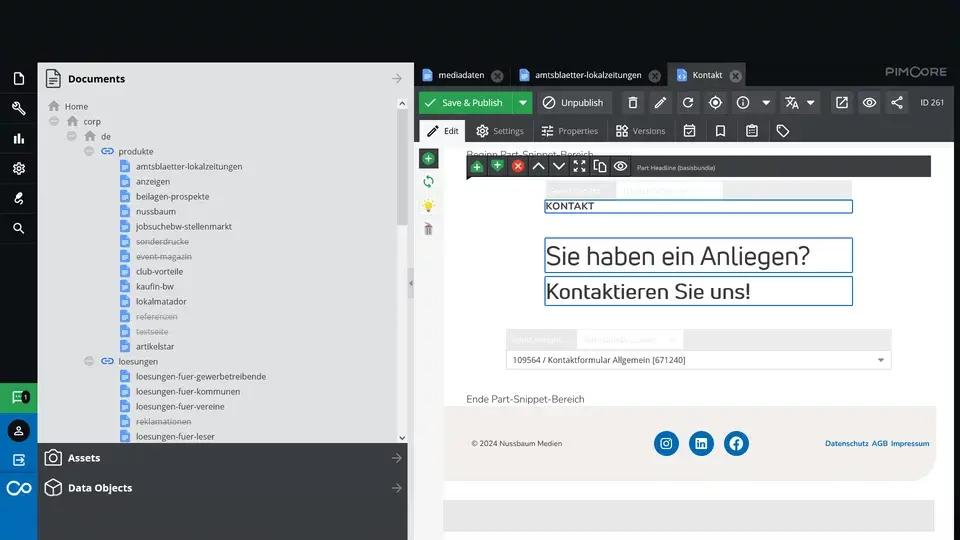This screenshot has height=540, width=960.
Task: Open the translation dropdown arrow
Action: (811, 103)
